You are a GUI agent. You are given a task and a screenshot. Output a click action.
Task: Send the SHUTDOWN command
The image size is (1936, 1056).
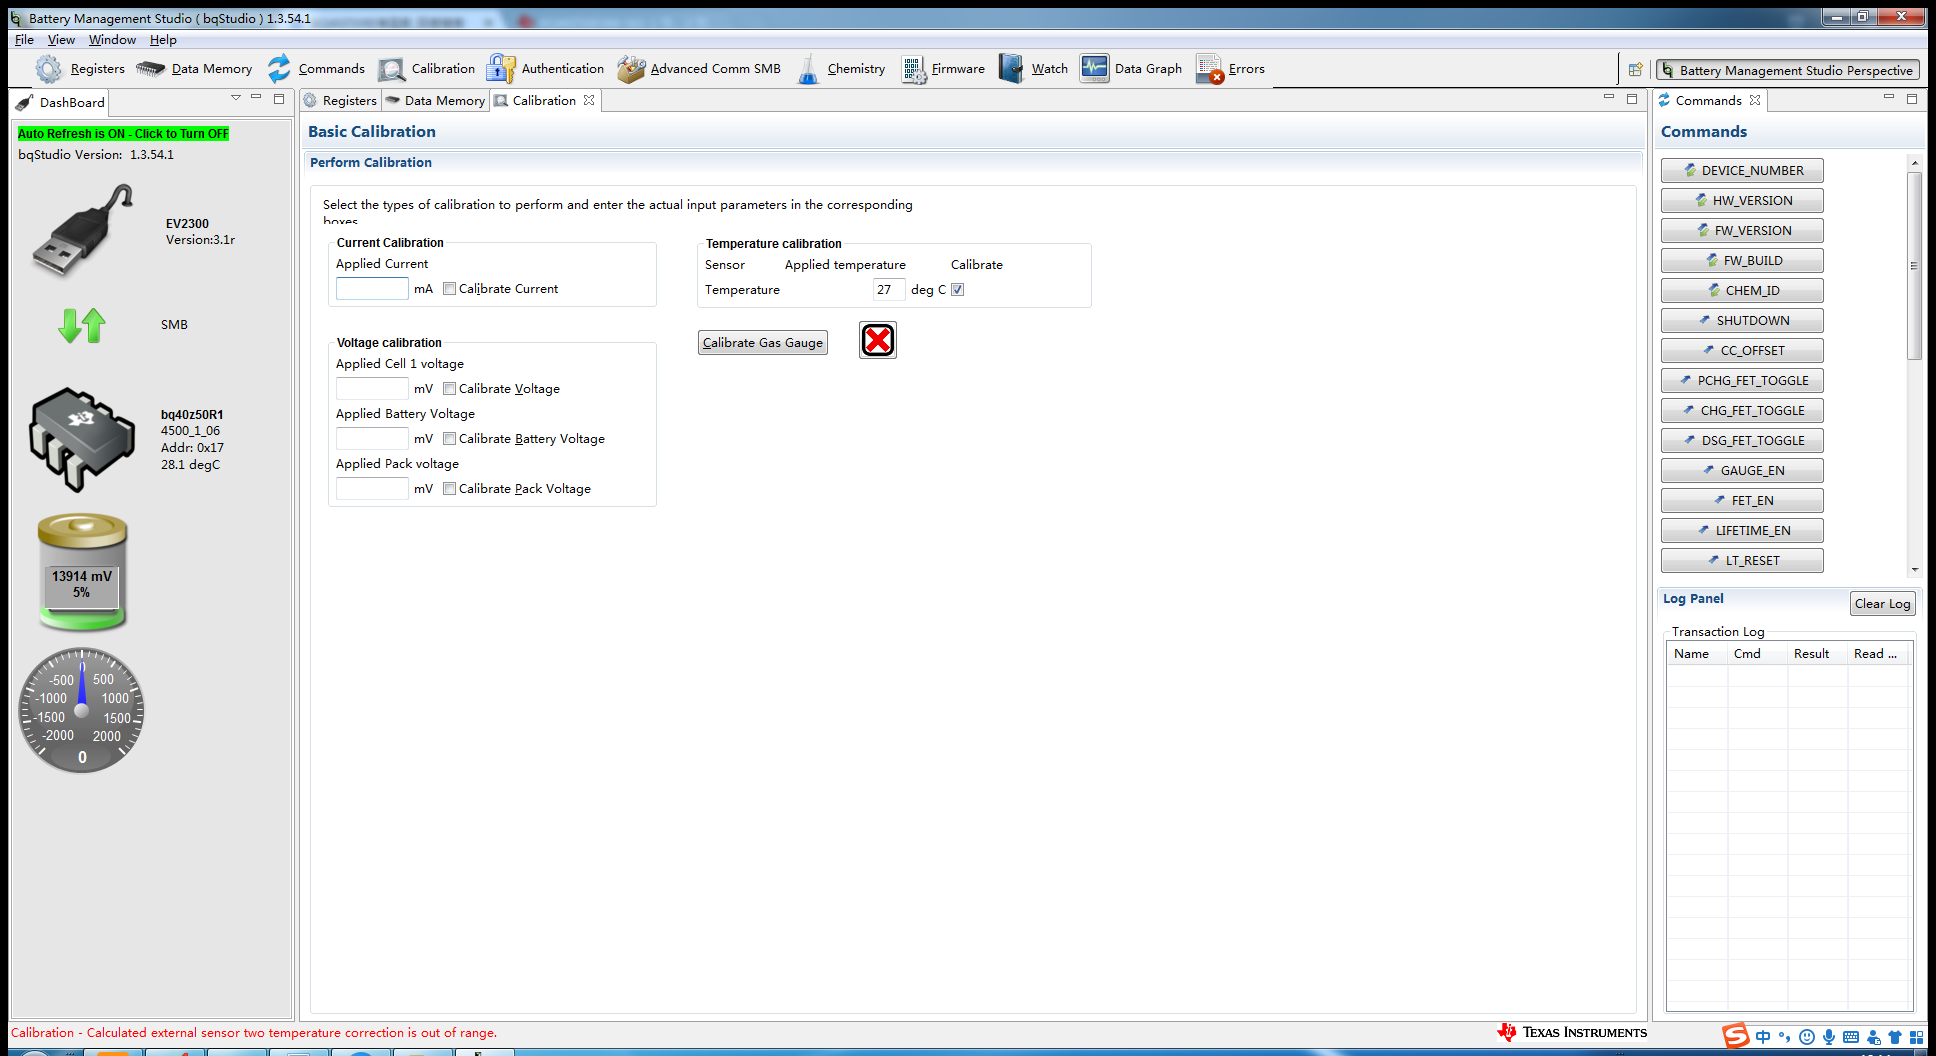click(1742, 321)
